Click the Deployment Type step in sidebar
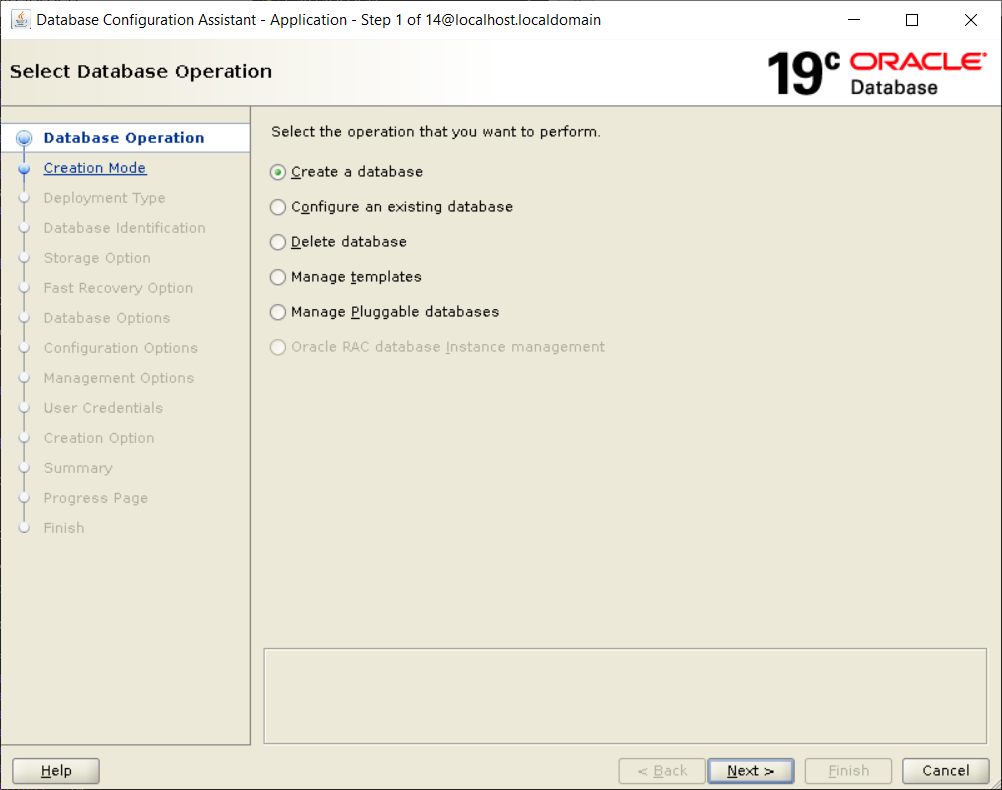This screenshot has width=1002, height=790. pos(104,198)
